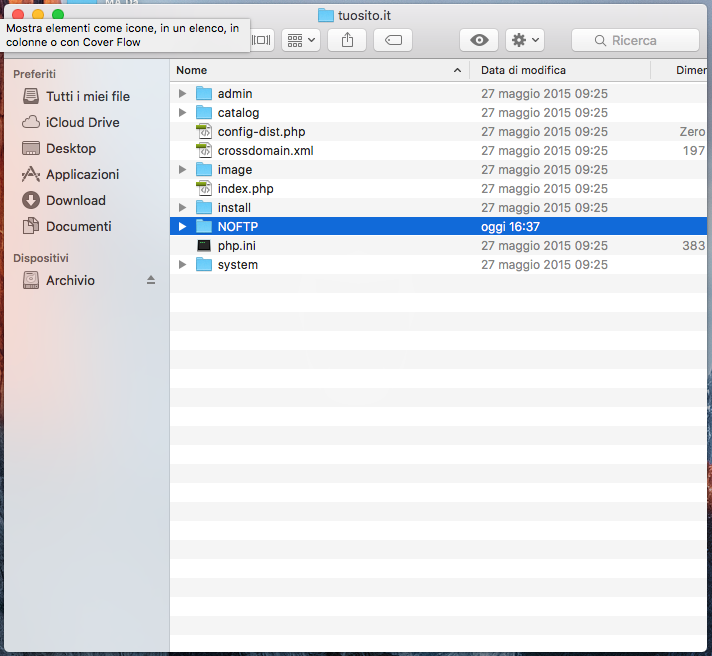
Task: Select the install folder icon
Action: 204,207
